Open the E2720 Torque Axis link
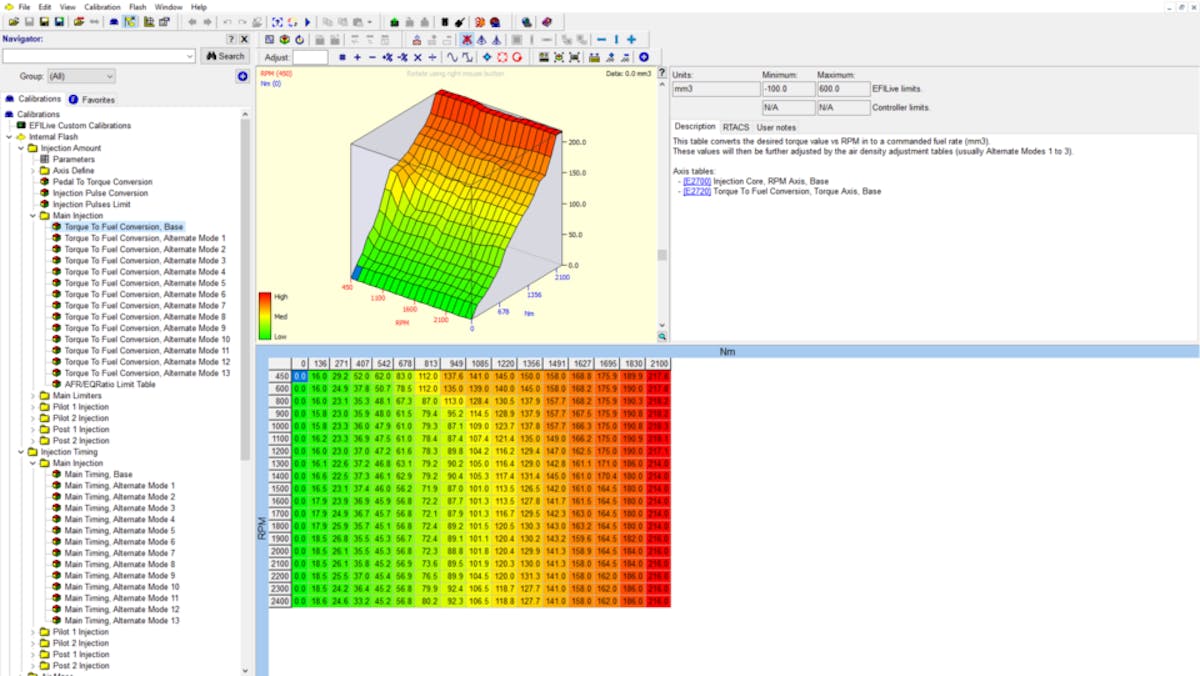Viewport: 1200px width, 676px height. click(697, 191)
